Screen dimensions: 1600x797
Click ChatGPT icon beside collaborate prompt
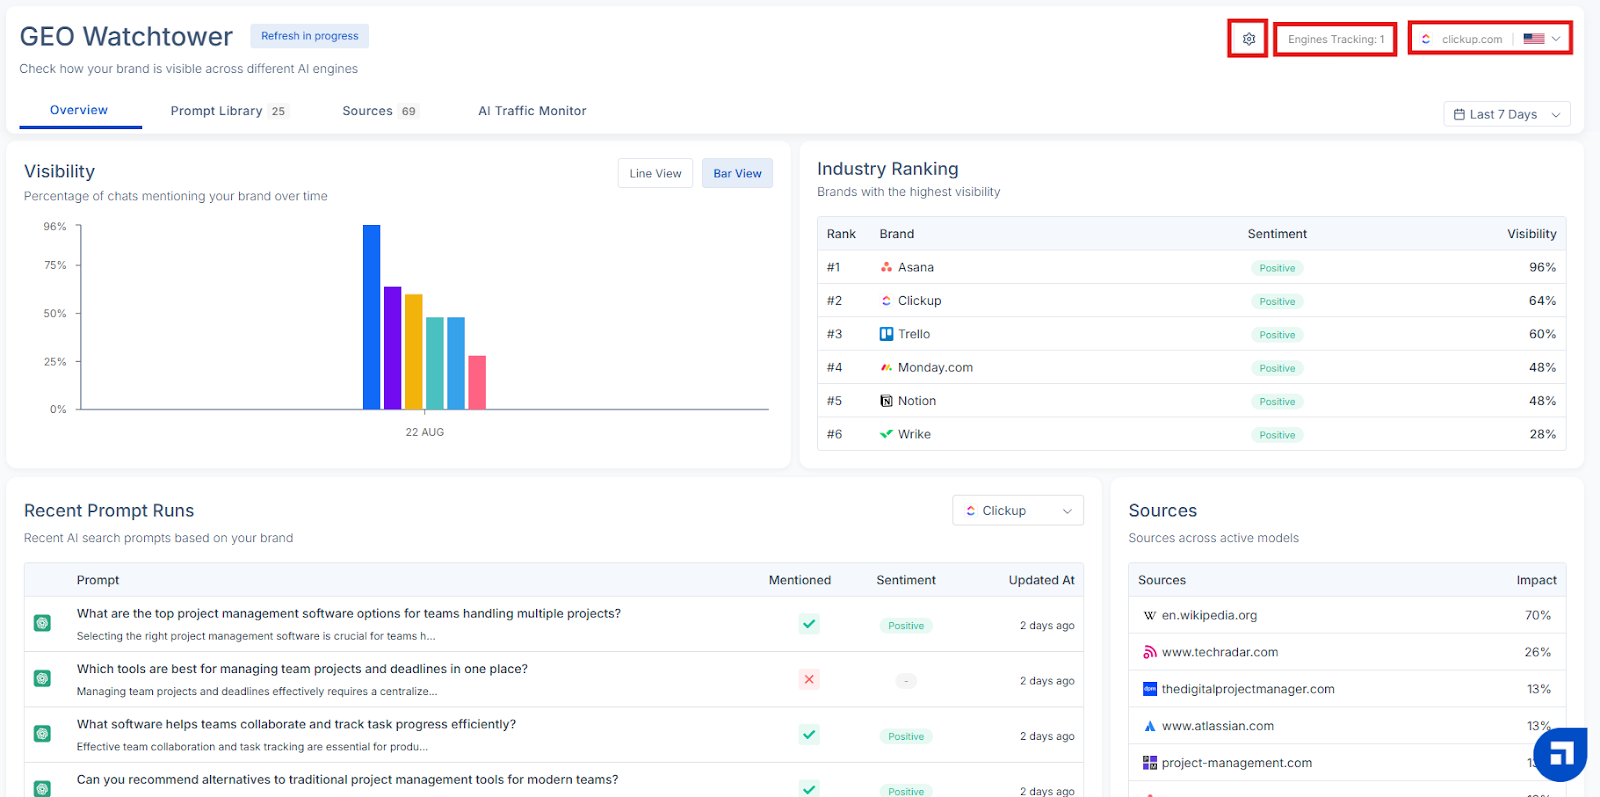point(42,734)
